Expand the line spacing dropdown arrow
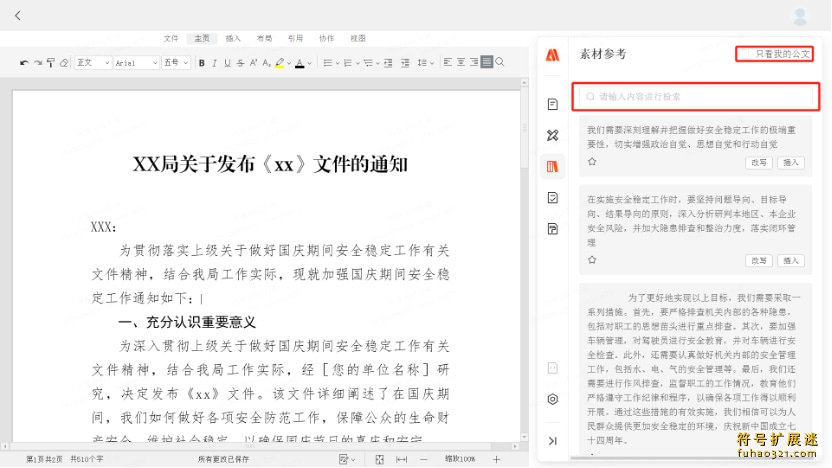Image resolution: width=832 pixels, height=468 pixels. [432, 63]
